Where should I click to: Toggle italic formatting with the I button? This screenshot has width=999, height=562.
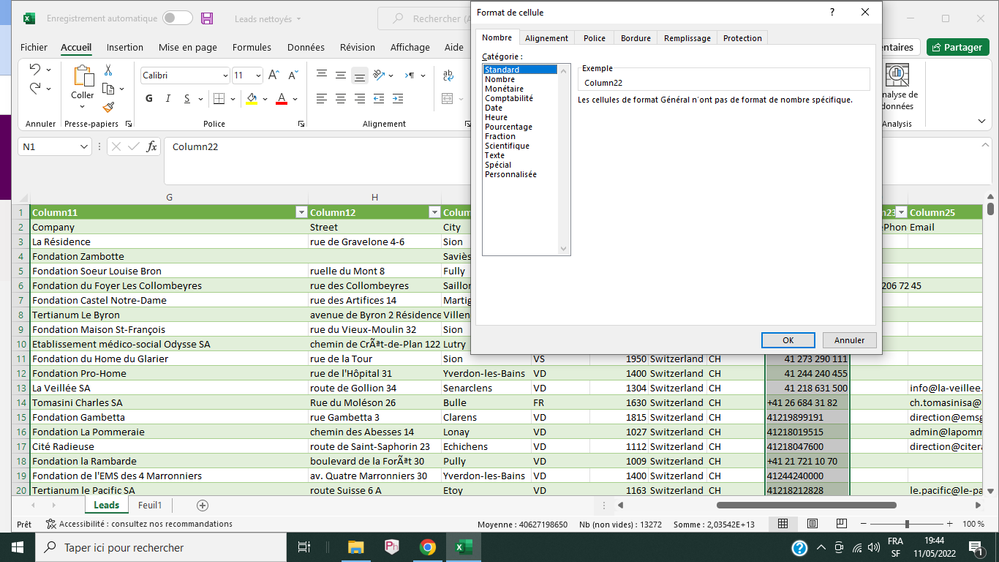point(168,98)
